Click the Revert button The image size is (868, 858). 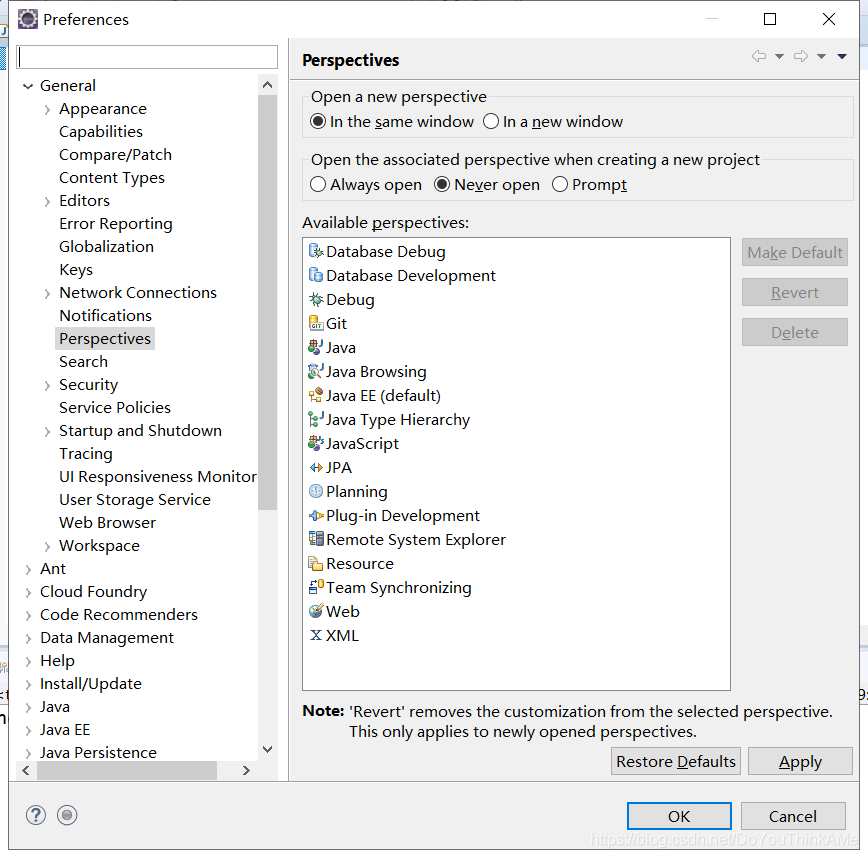pyautogui.click(x=794, y=292)
